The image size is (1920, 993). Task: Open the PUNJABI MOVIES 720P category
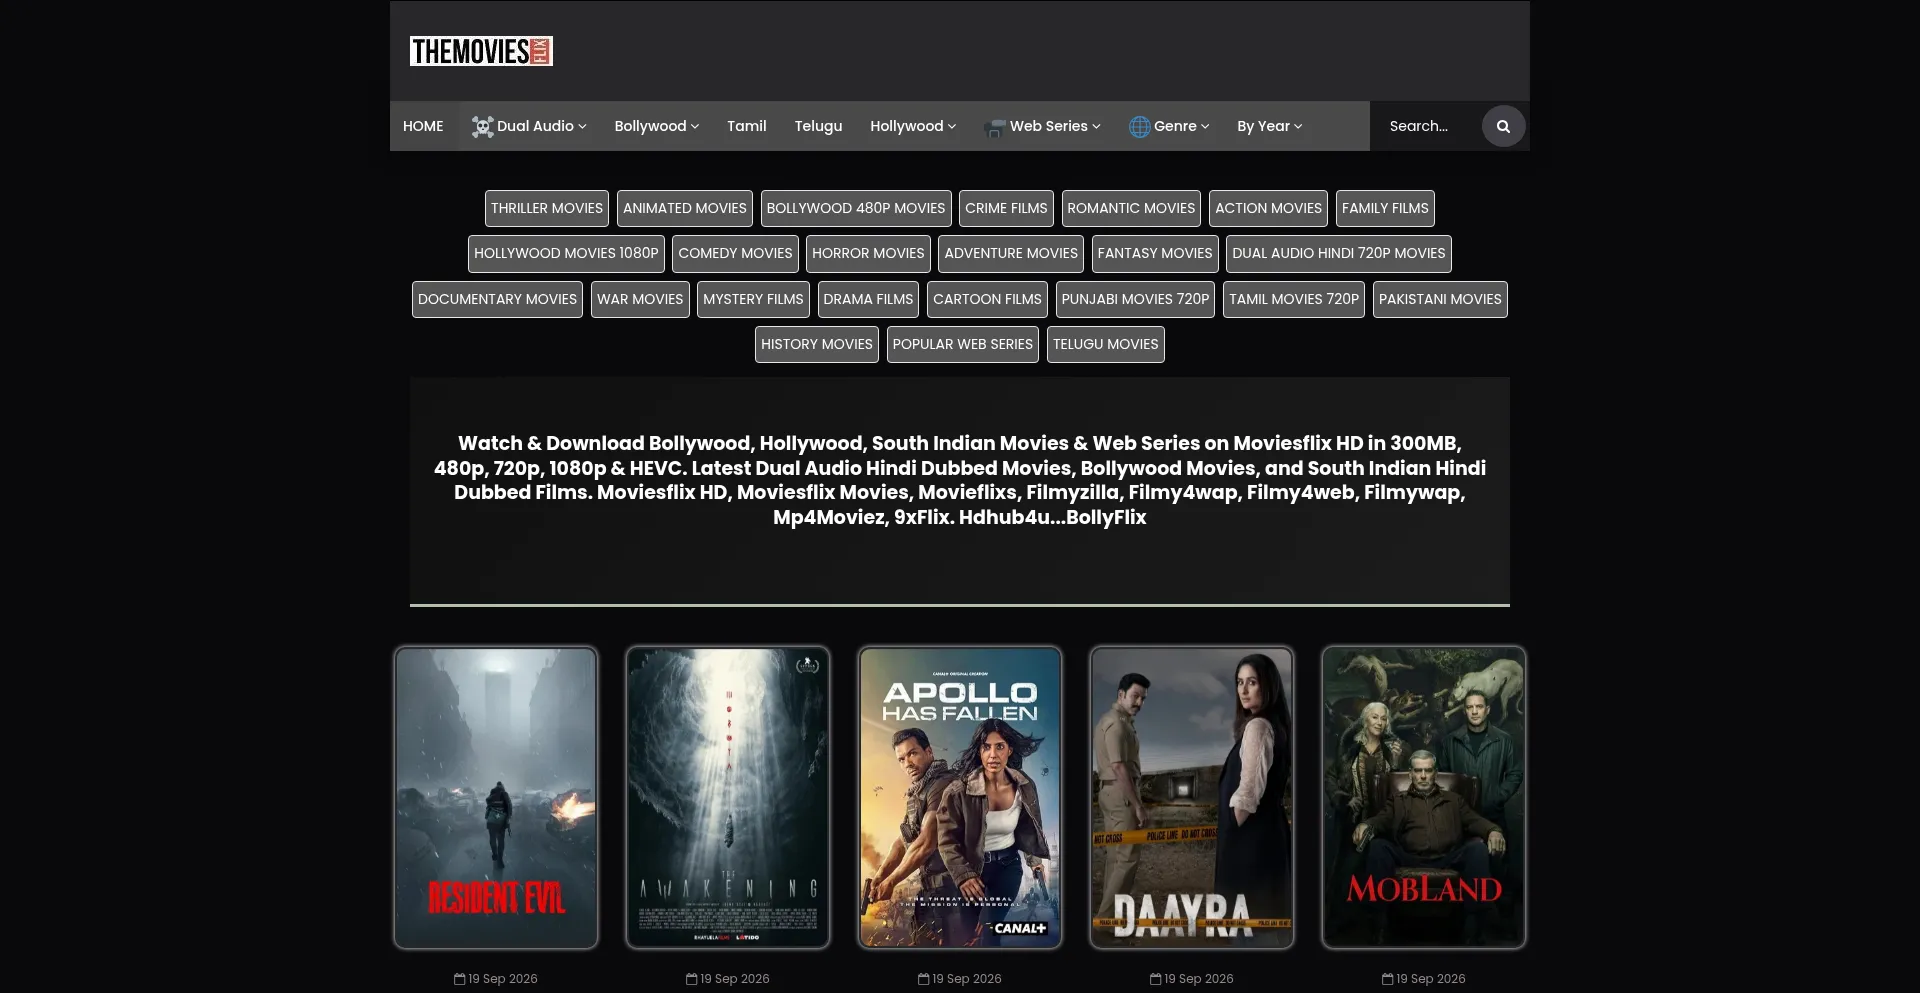point(1135,299)
